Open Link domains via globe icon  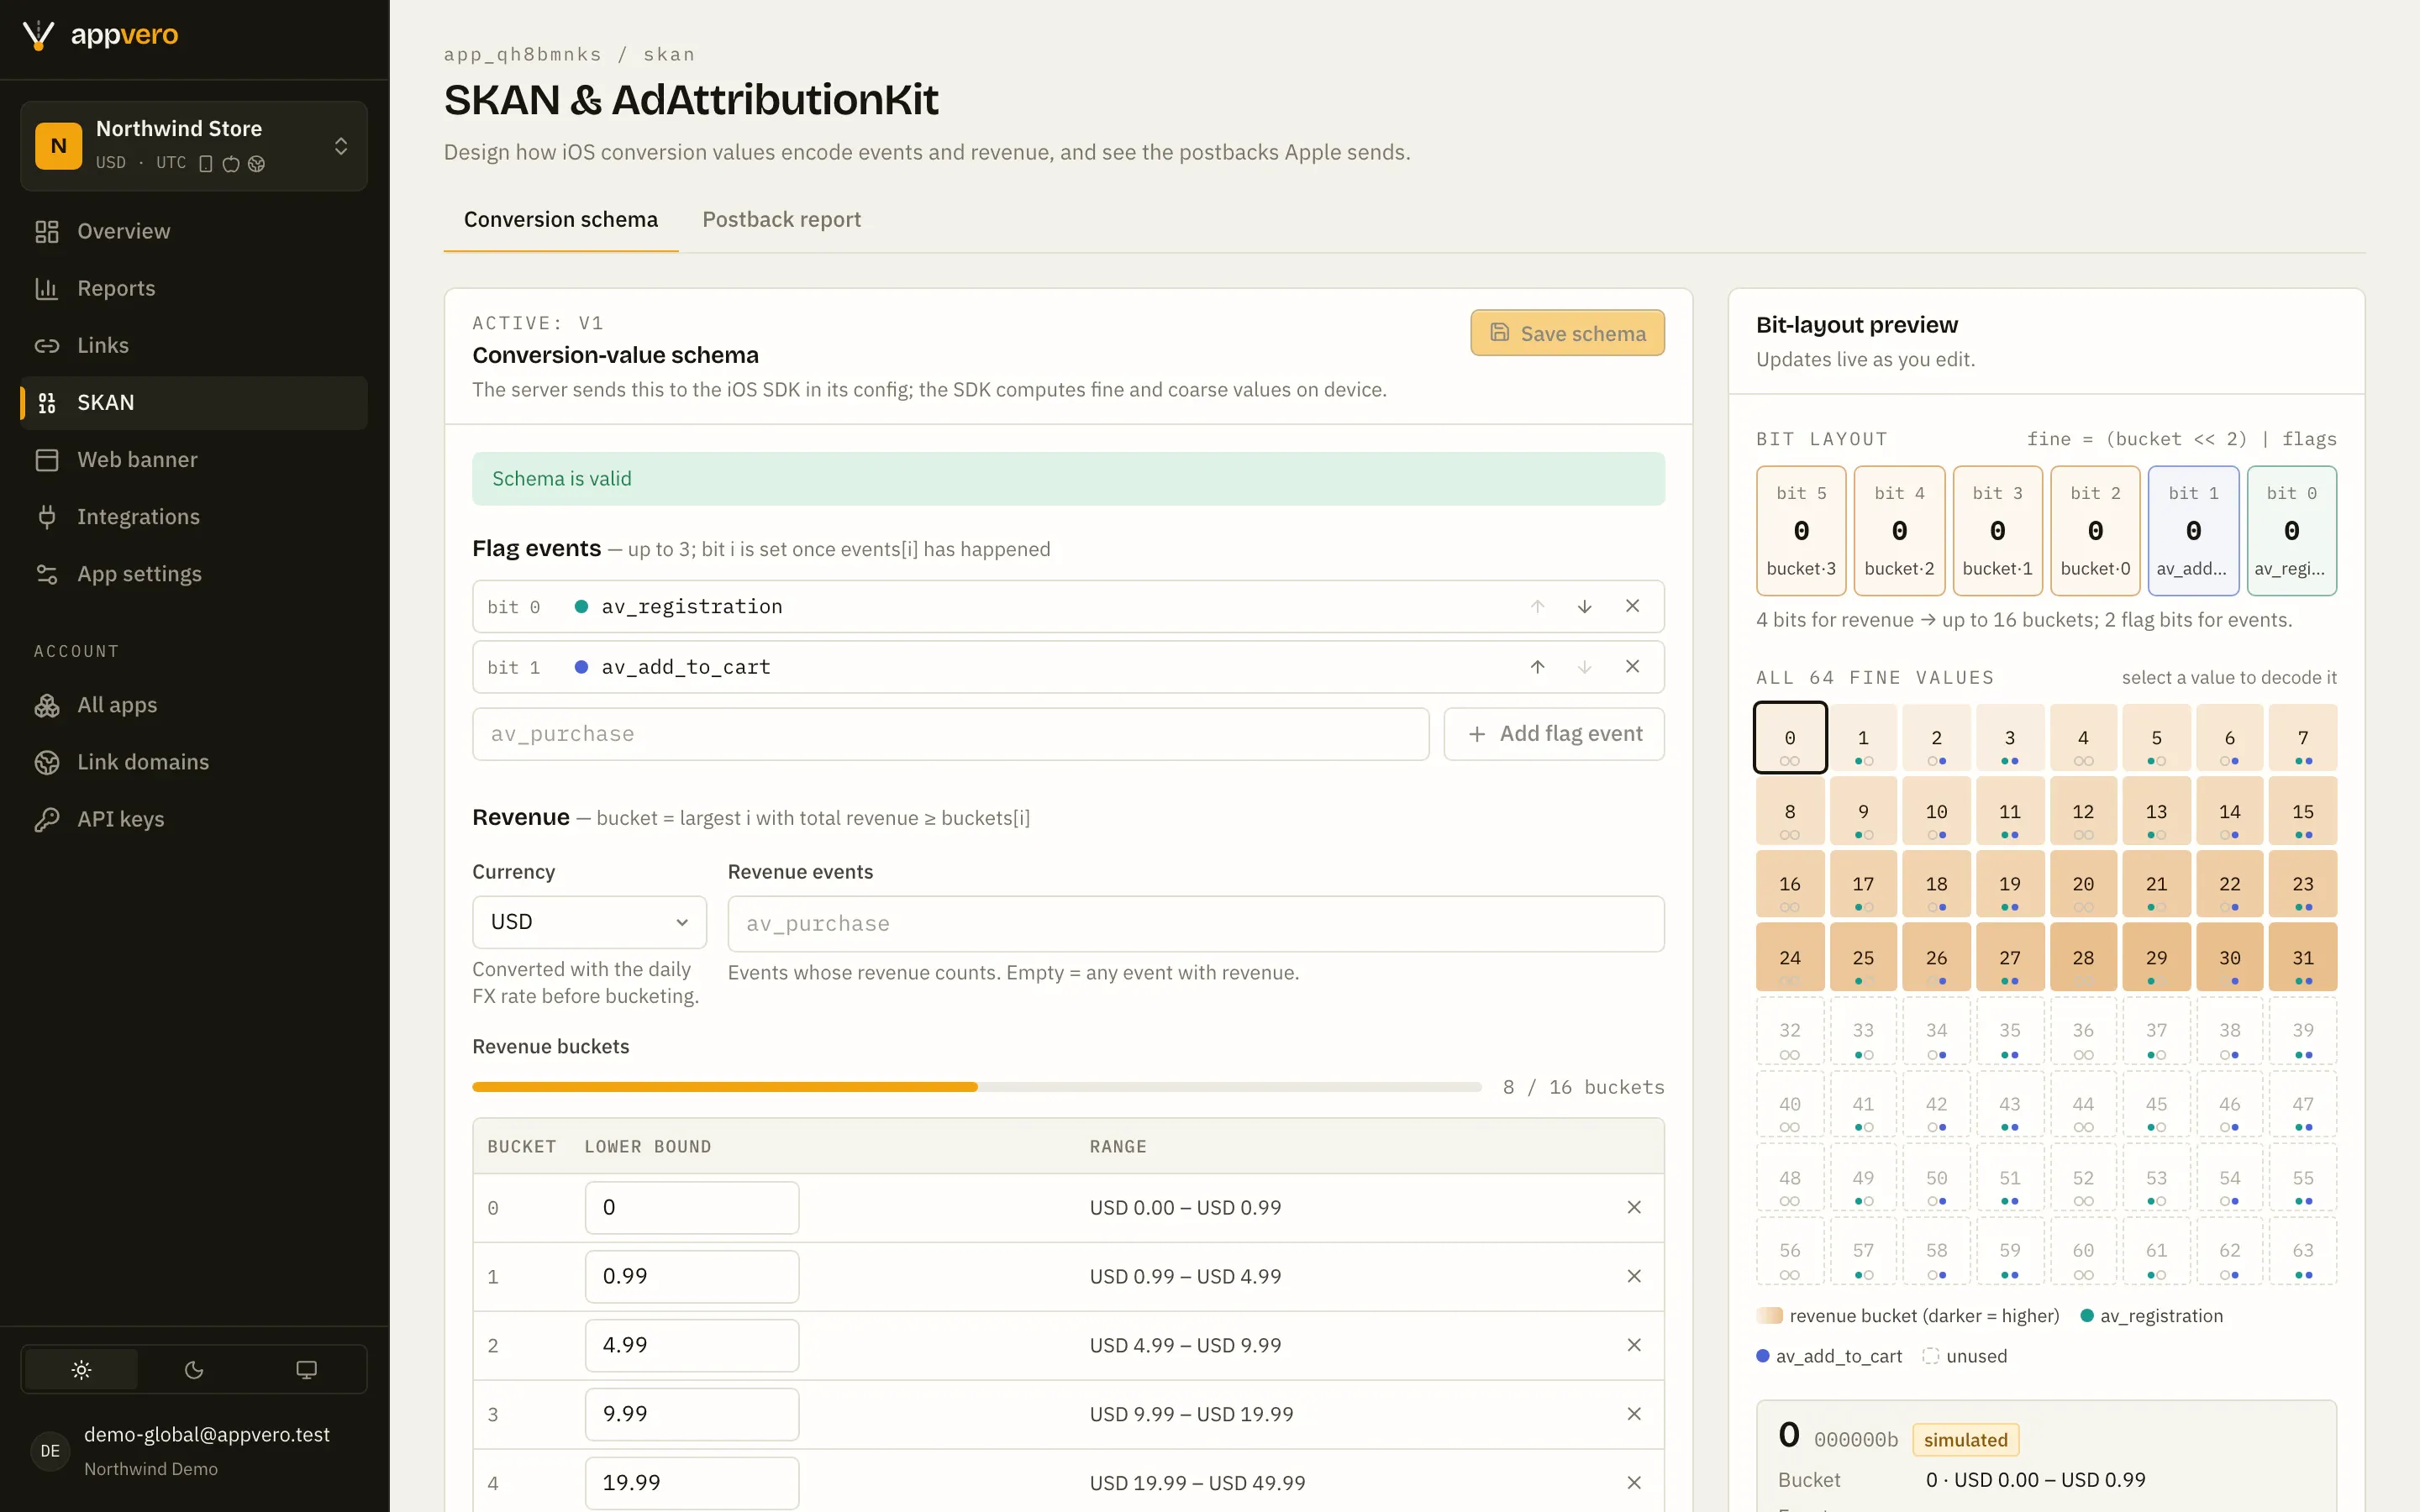pos(47,762)
